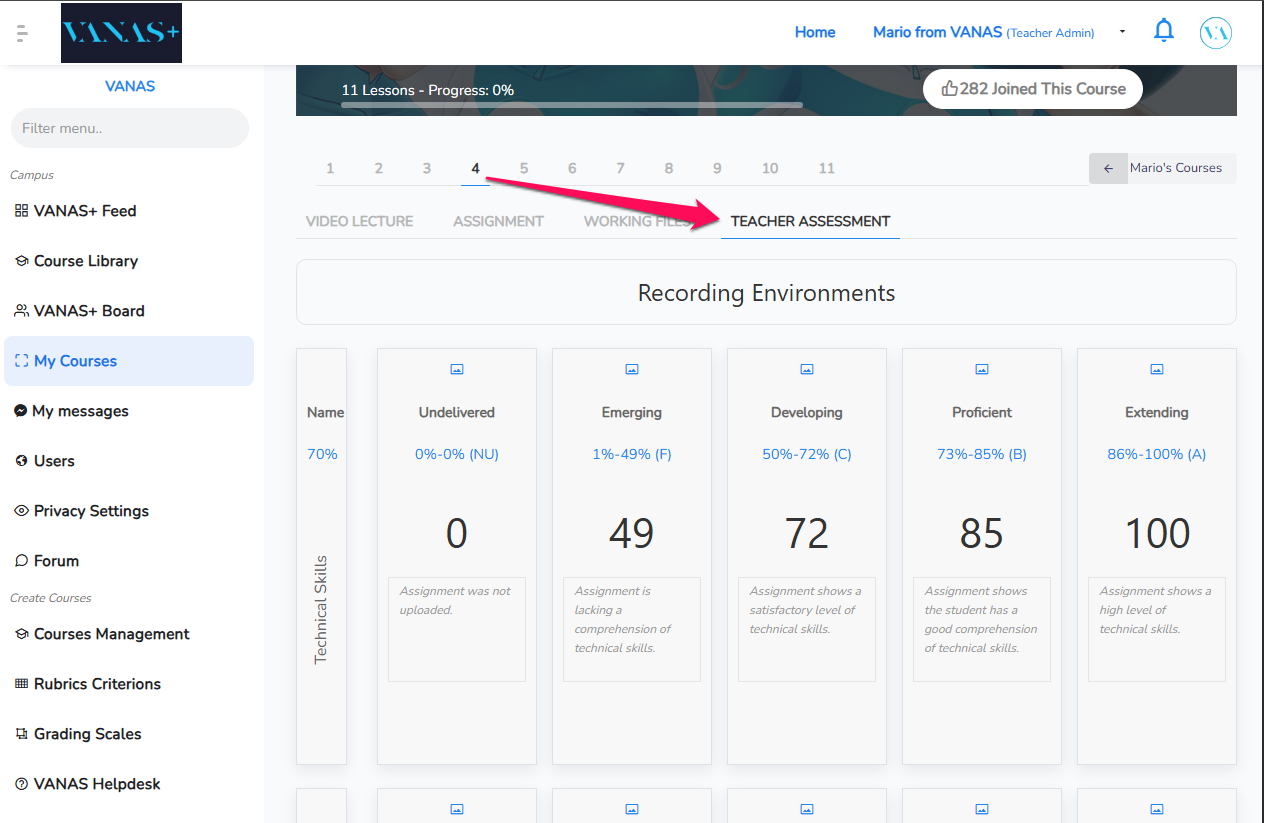Select the Proficient score 85
This screenshot has width=1264, height=823.
982,534
